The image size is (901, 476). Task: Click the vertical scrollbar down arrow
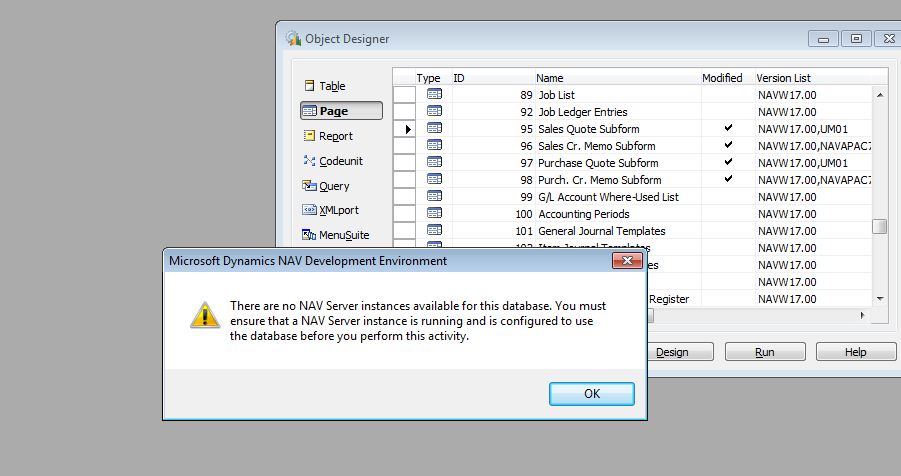click(880, 299)
